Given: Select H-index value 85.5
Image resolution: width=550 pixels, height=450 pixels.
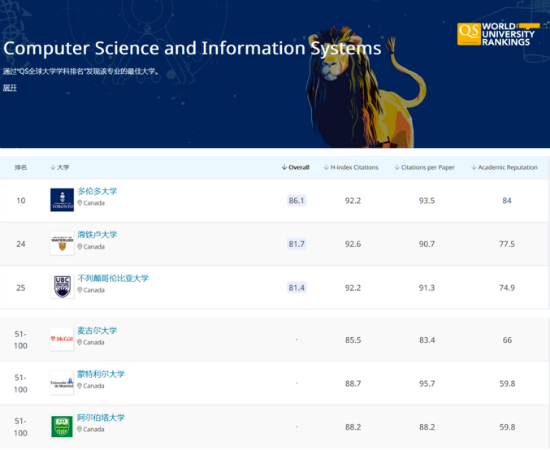Looking at the screenshot, I should point(353,340).
